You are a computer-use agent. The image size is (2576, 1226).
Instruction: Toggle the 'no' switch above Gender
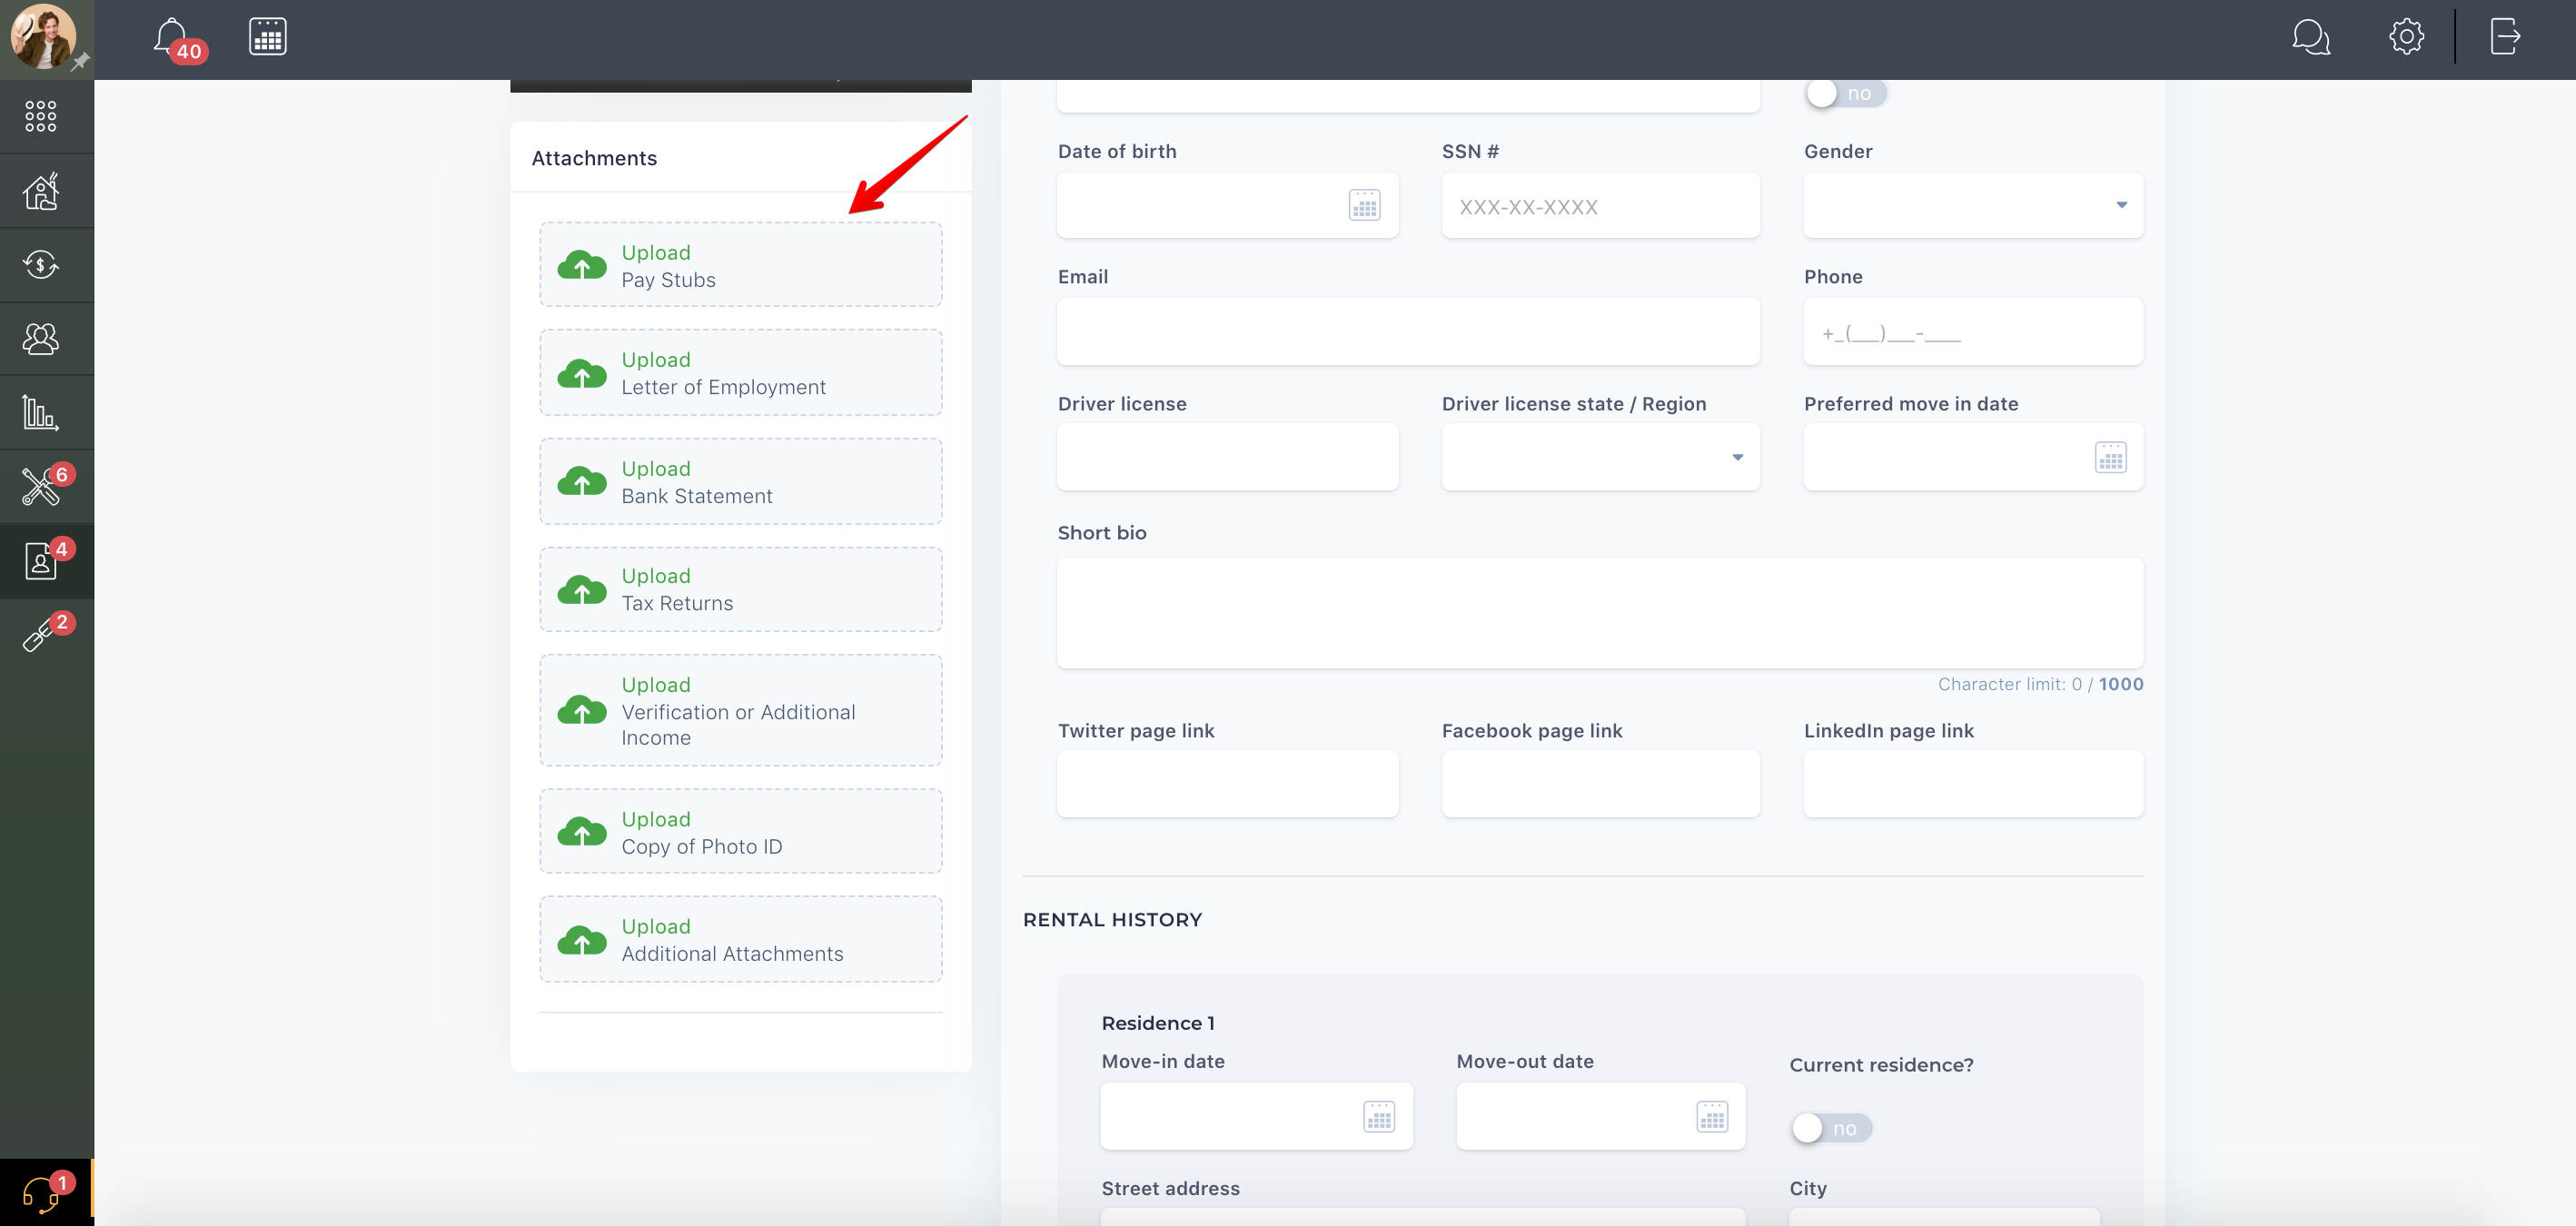click(1845, 93)
